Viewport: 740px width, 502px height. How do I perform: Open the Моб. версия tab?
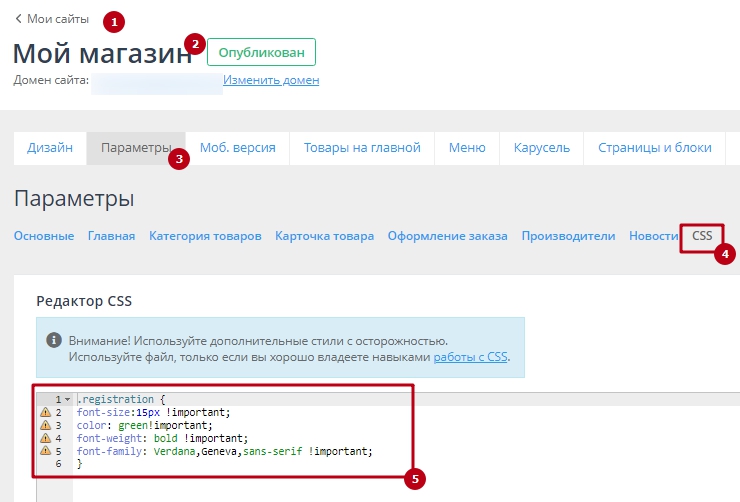coord(237,148)
